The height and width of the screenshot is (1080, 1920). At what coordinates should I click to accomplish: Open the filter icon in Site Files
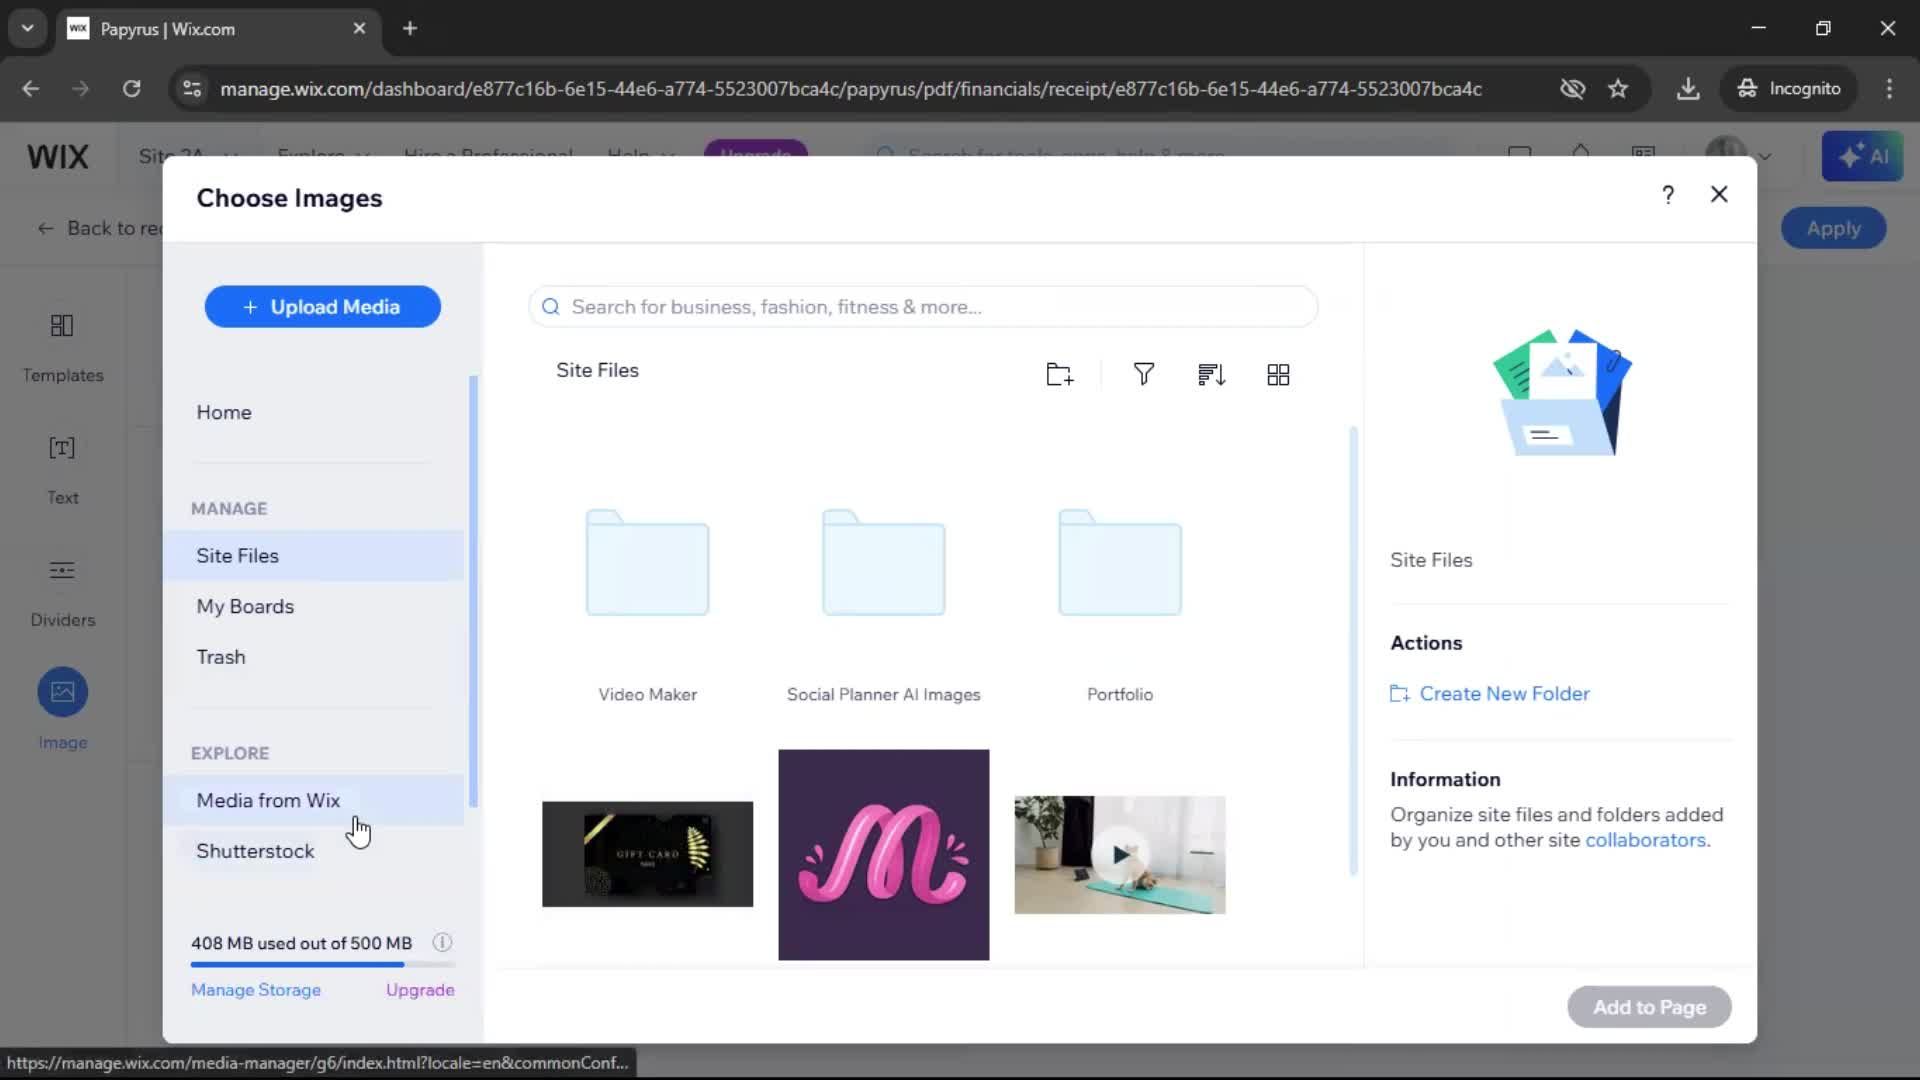point(1144,374)
